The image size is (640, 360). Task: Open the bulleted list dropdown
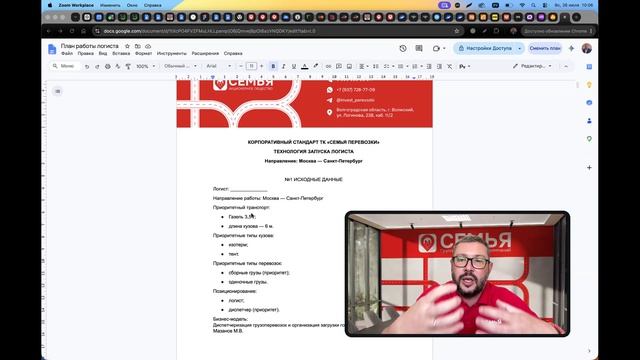coord(402,66)
